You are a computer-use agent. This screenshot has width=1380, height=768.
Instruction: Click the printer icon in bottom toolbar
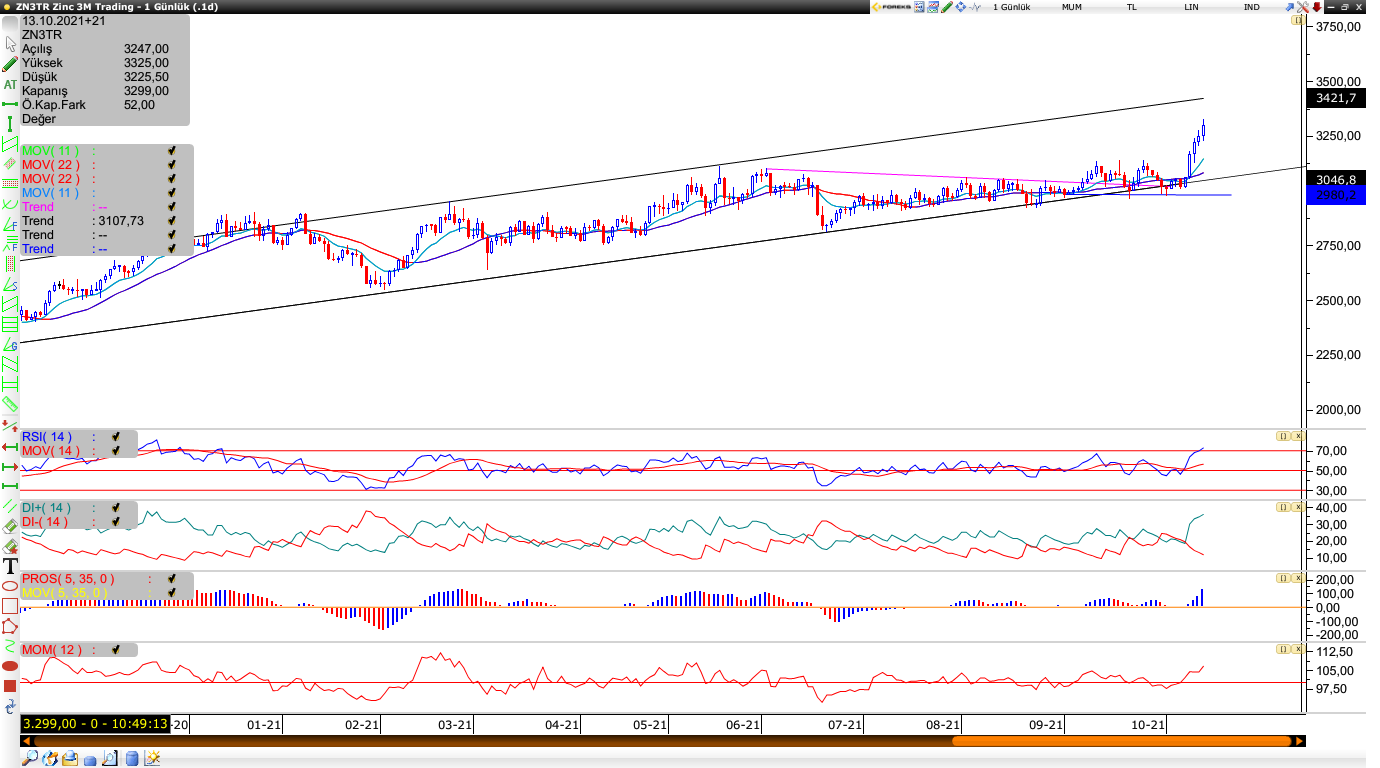(70, 758)
